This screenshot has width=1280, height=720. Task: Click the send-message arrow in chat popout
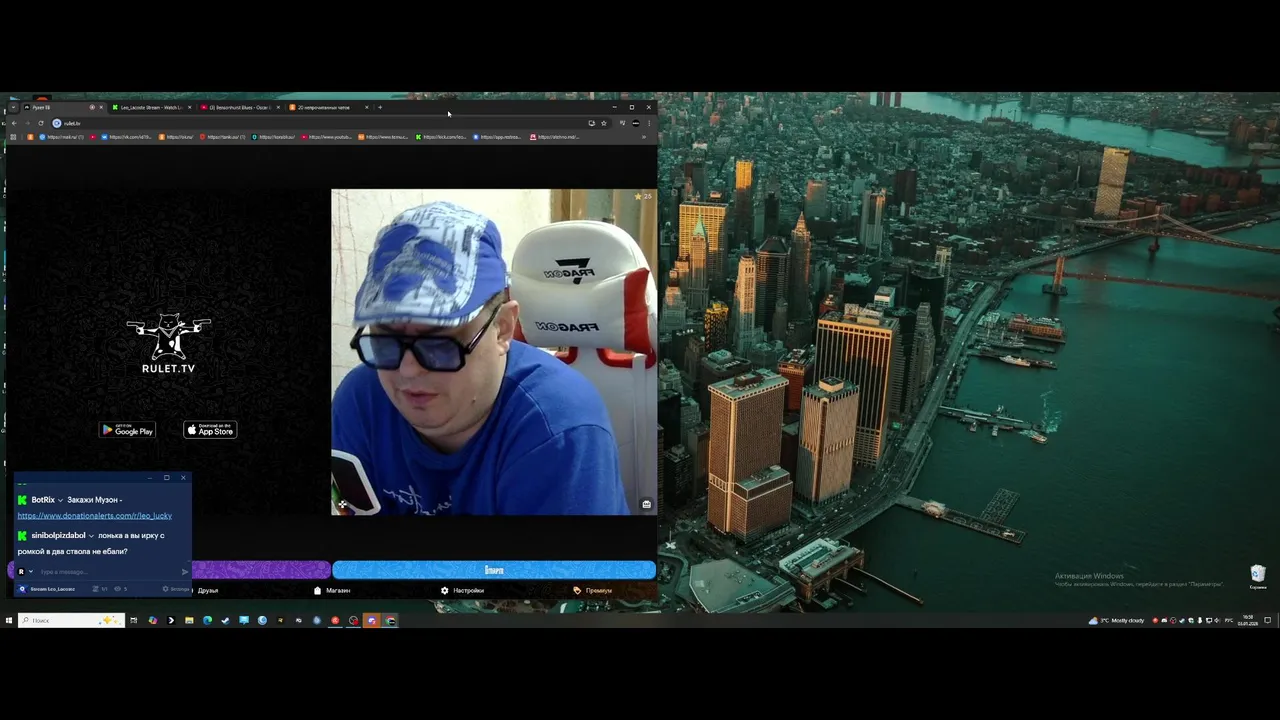click(185, 572)
